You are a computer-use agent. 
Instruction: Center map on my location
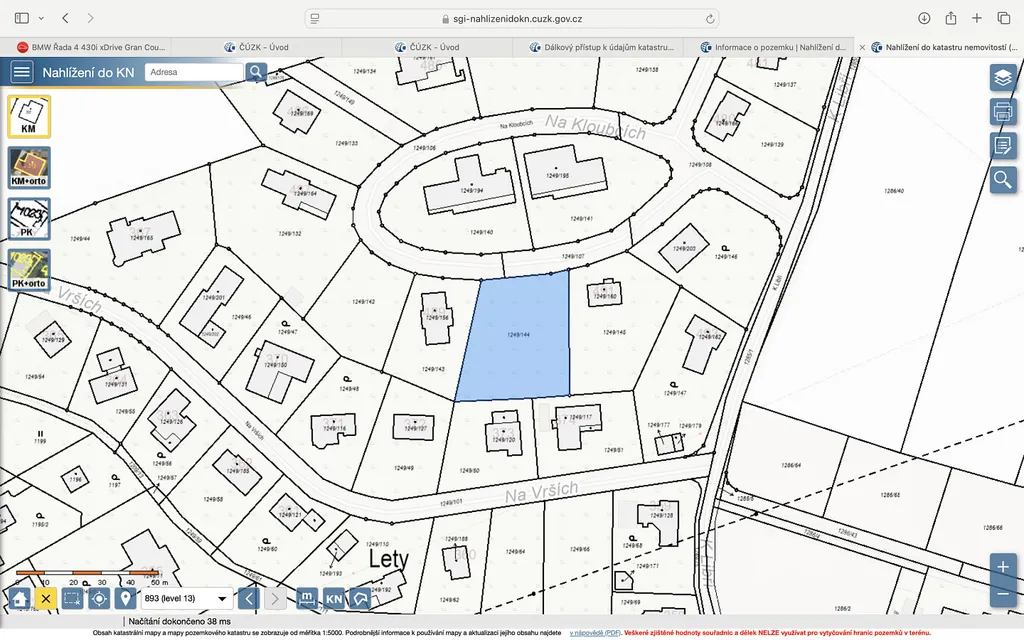(98, 599)
